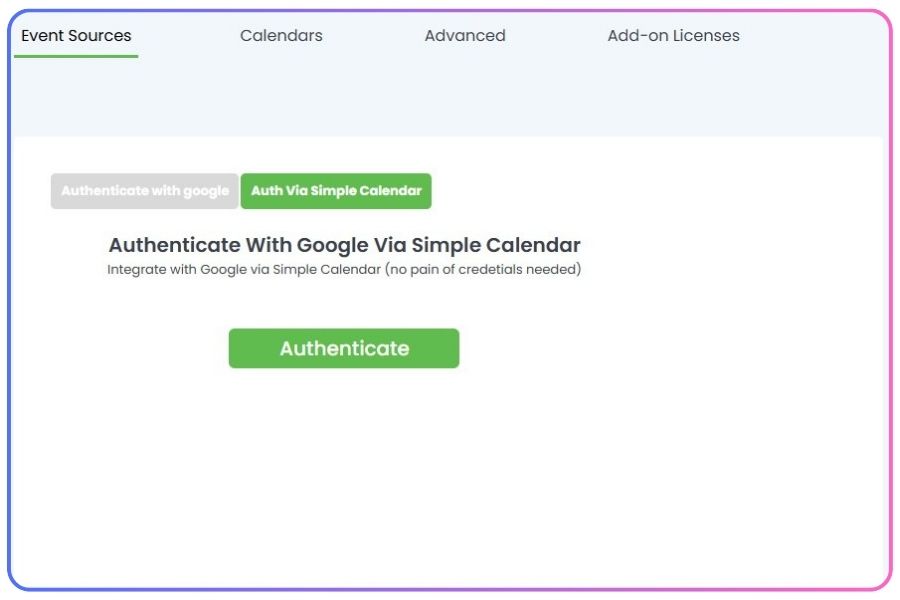
Task: Click the word Calendars in the tab bar
Action: click(x=281, y=36)
